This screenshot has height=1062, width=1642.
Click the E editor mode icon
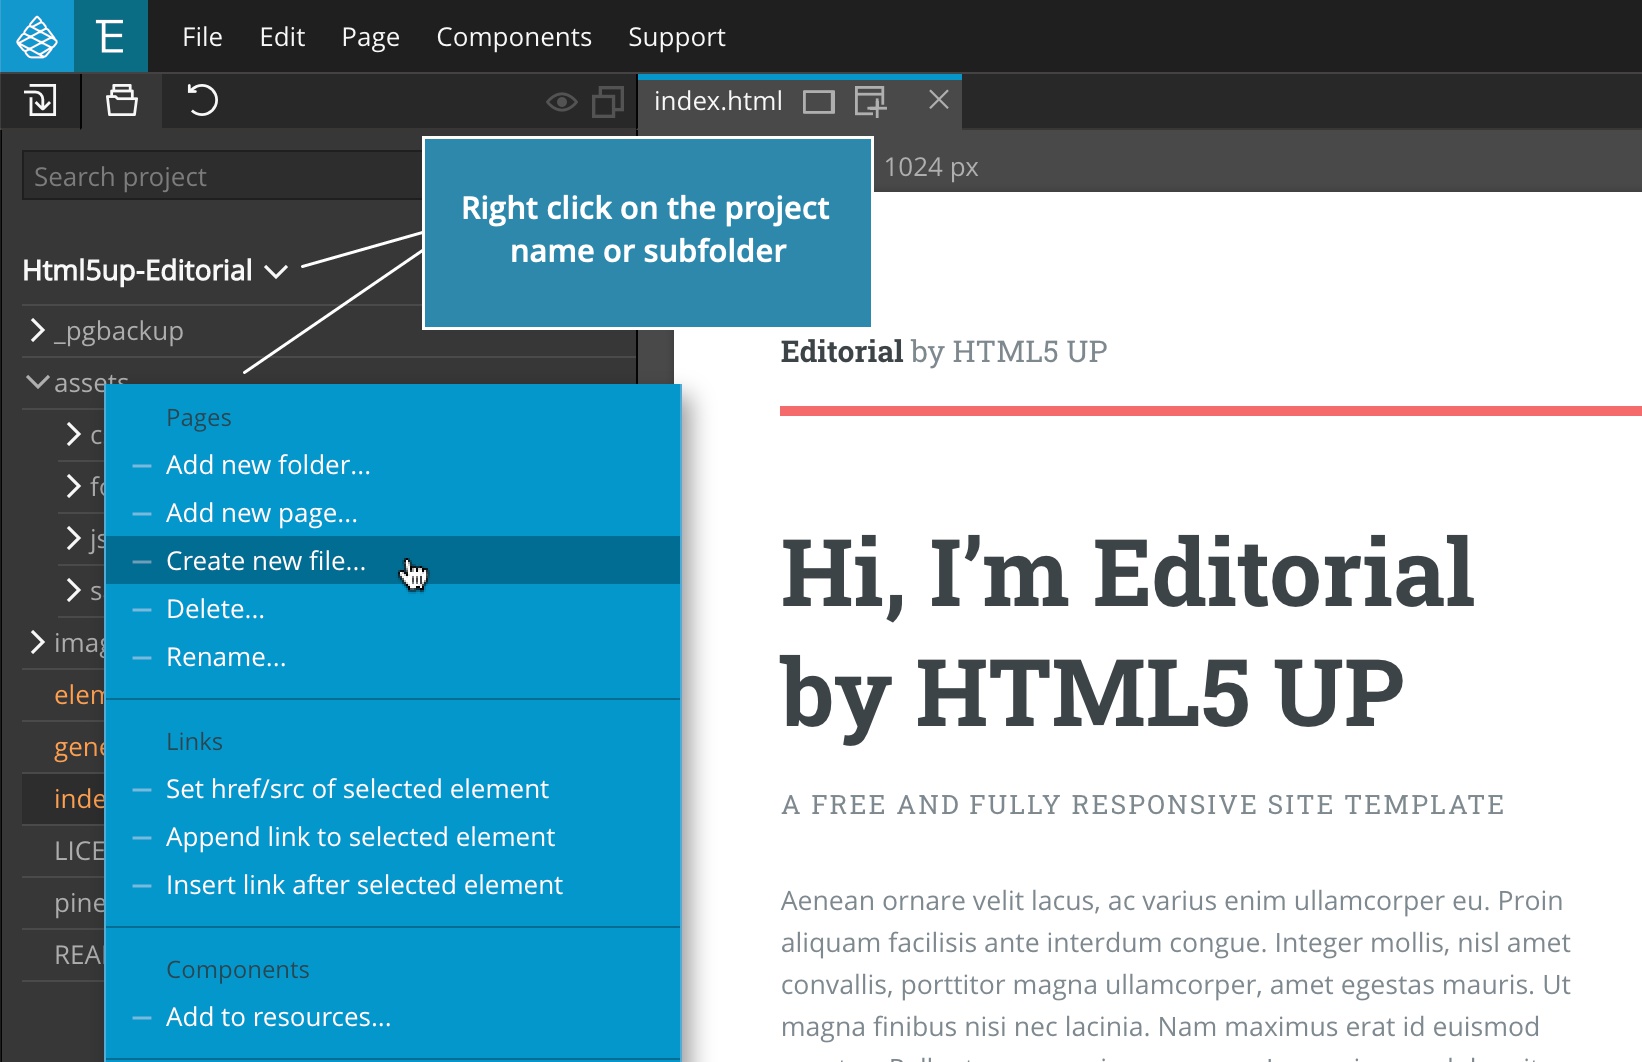pyautogui.click(x=111, y=37)
